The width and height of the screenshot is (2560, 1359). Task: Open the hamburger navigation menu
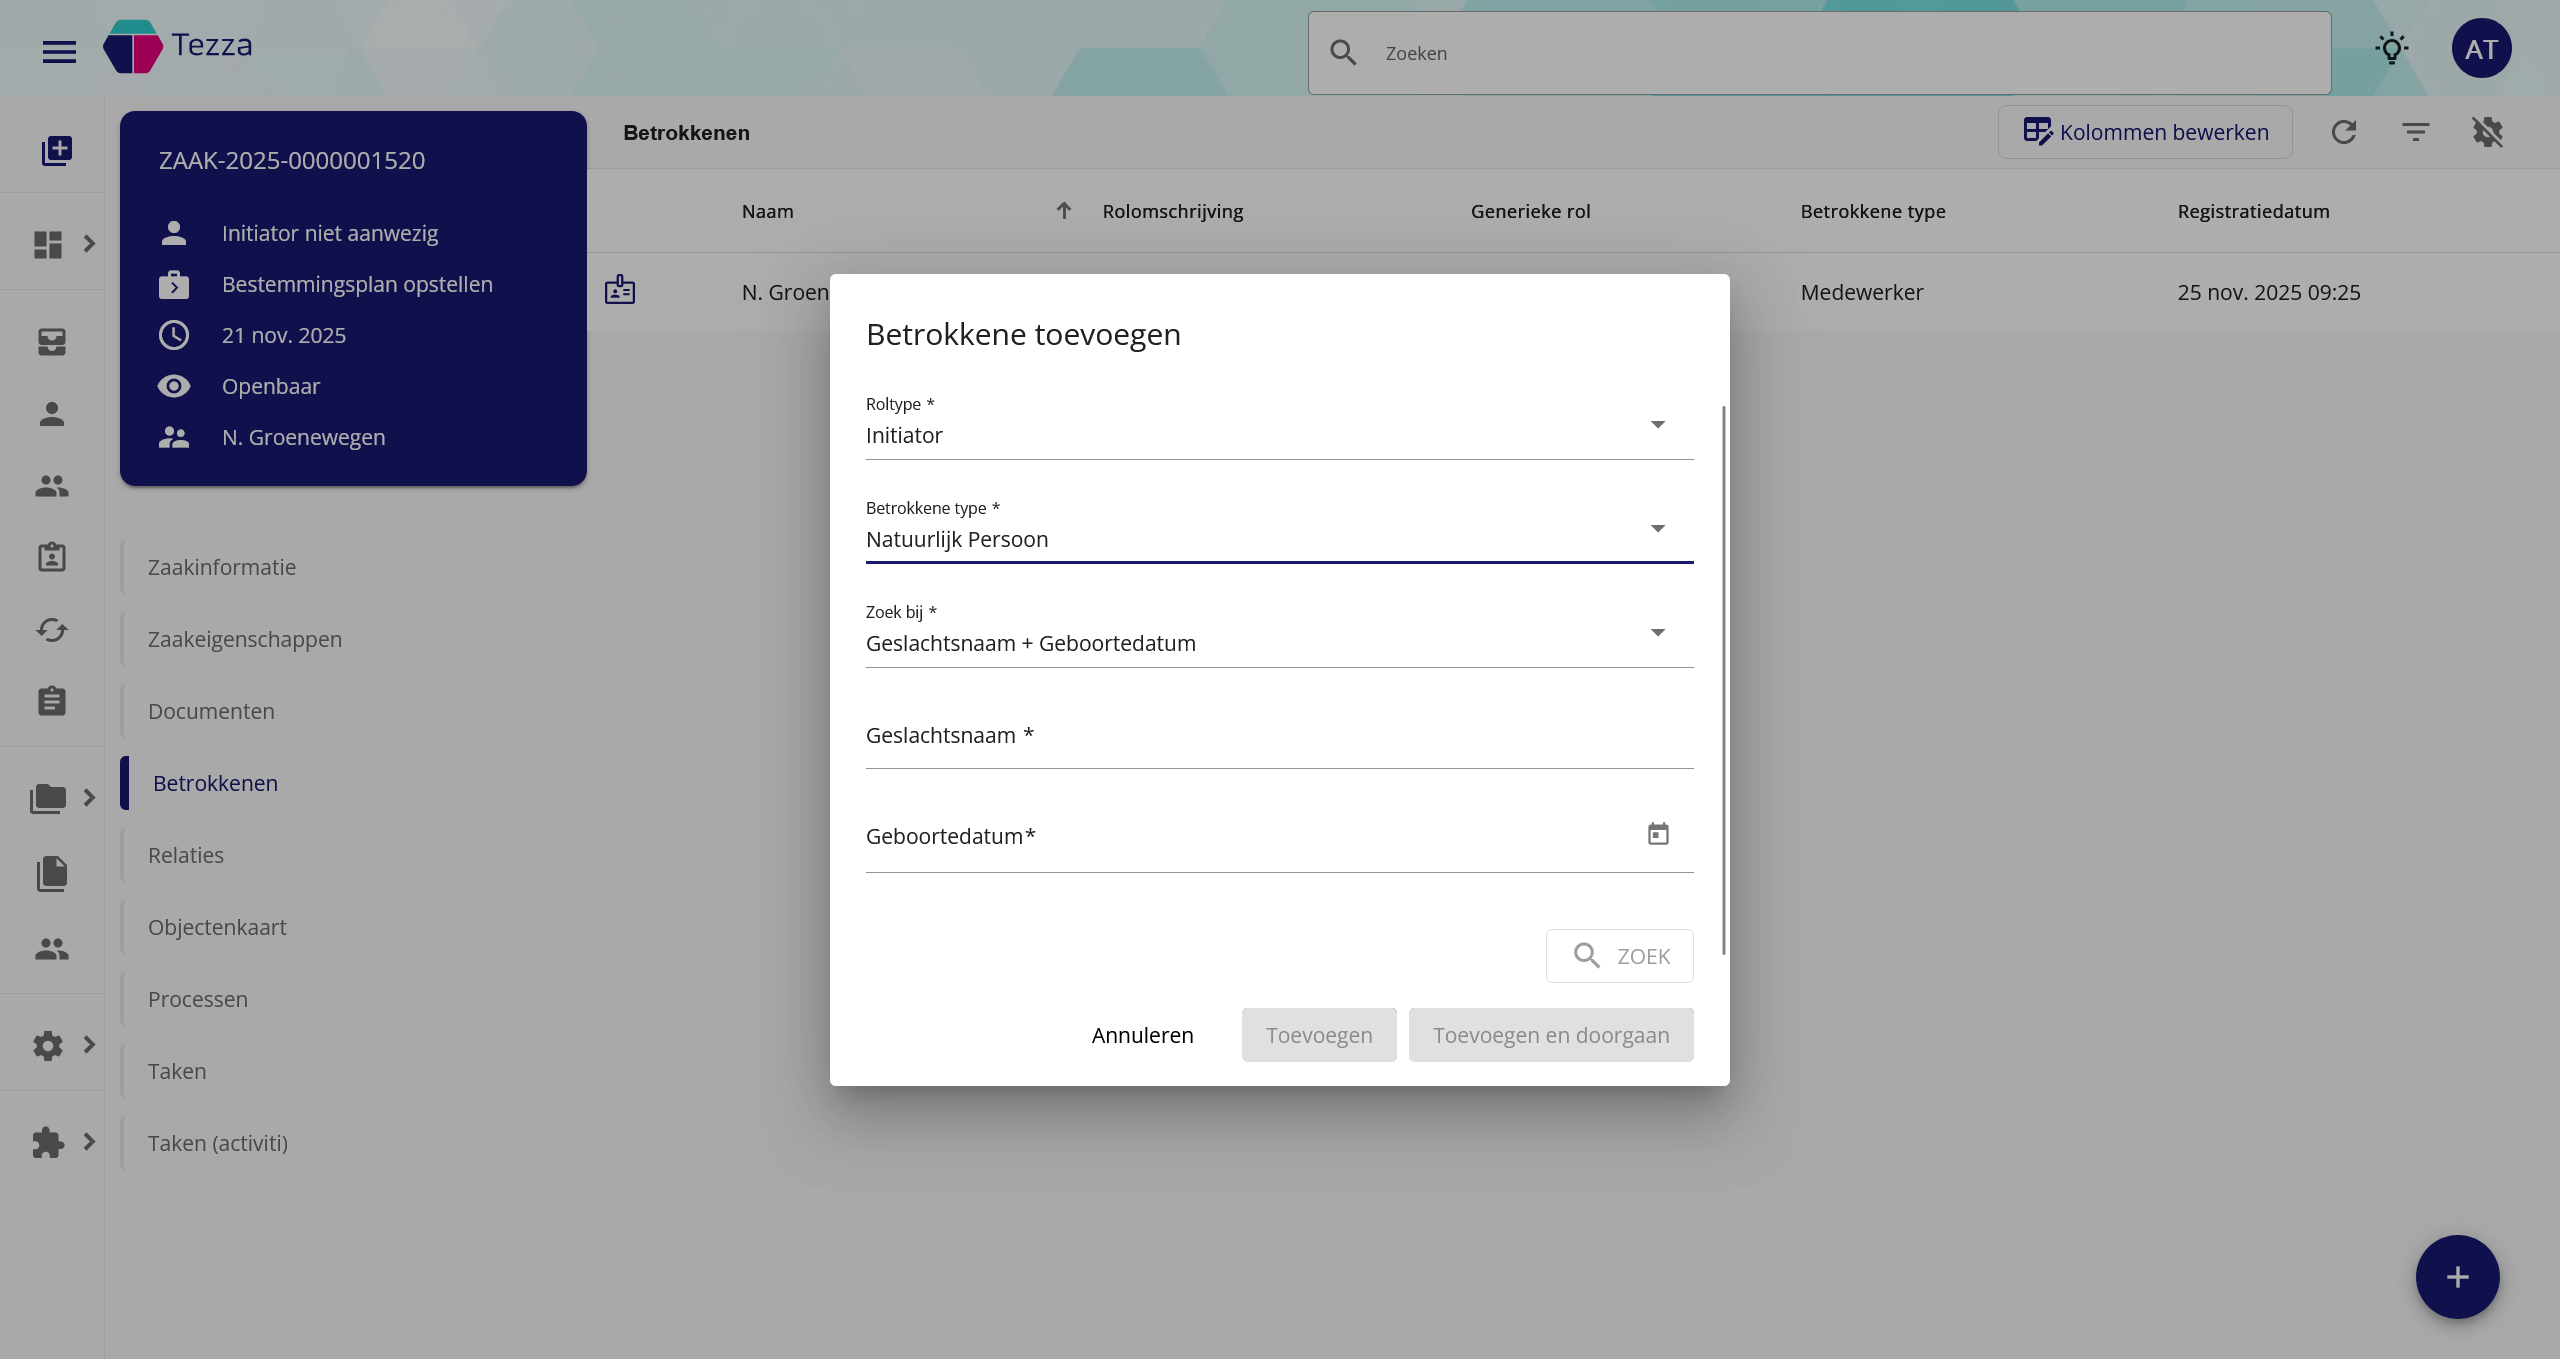[59, 51]
